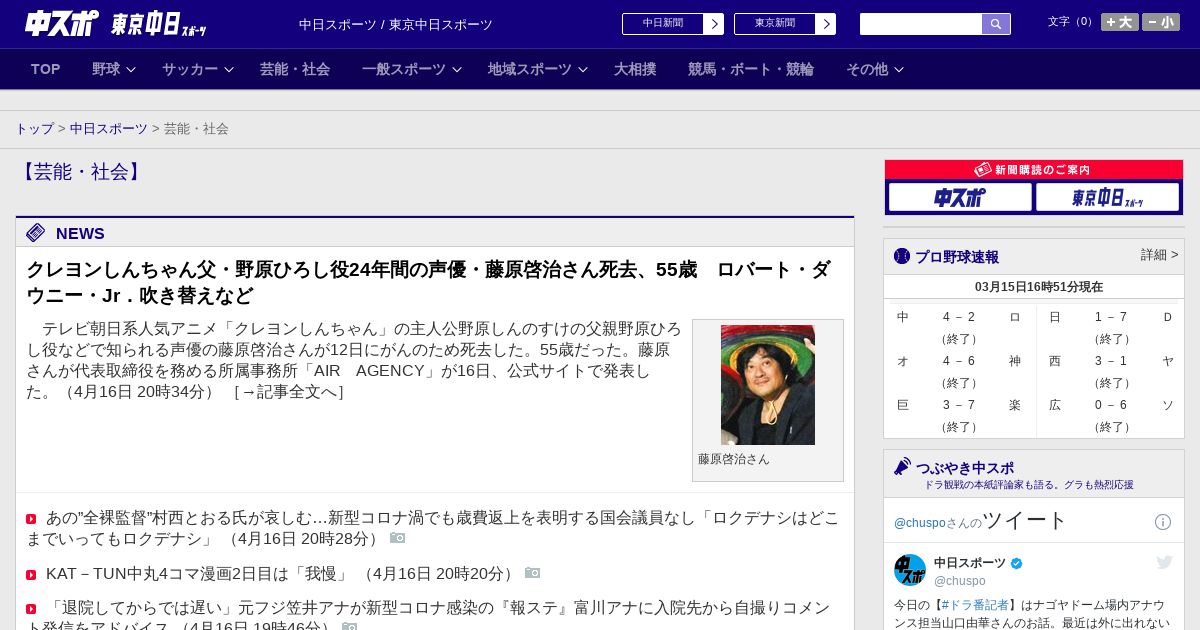This screenshot has width=1200, height=630.
Task: Expand the 一般スポーツ menu
Action: click(x=412, y=69)
